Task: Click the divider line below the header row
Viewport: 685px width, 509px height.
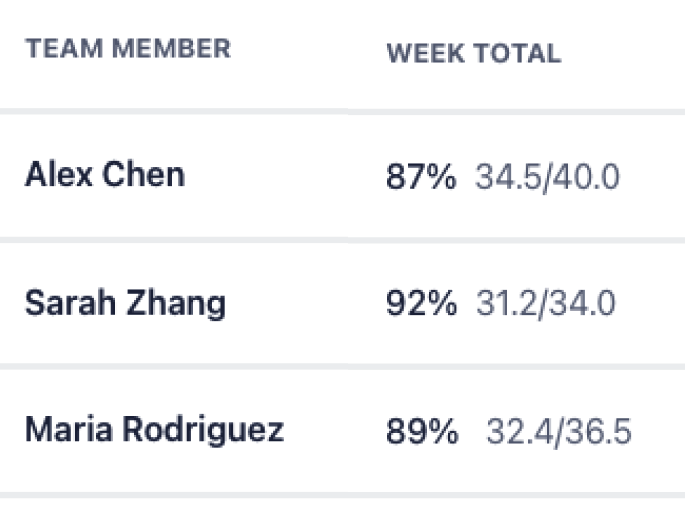Action: [342, 112]
